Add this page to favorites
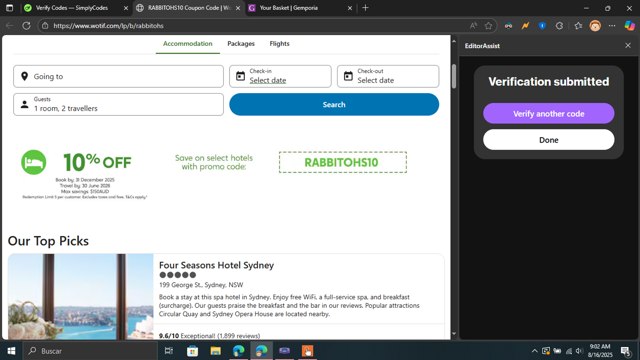640x360 pixels. tap(489, 26)
